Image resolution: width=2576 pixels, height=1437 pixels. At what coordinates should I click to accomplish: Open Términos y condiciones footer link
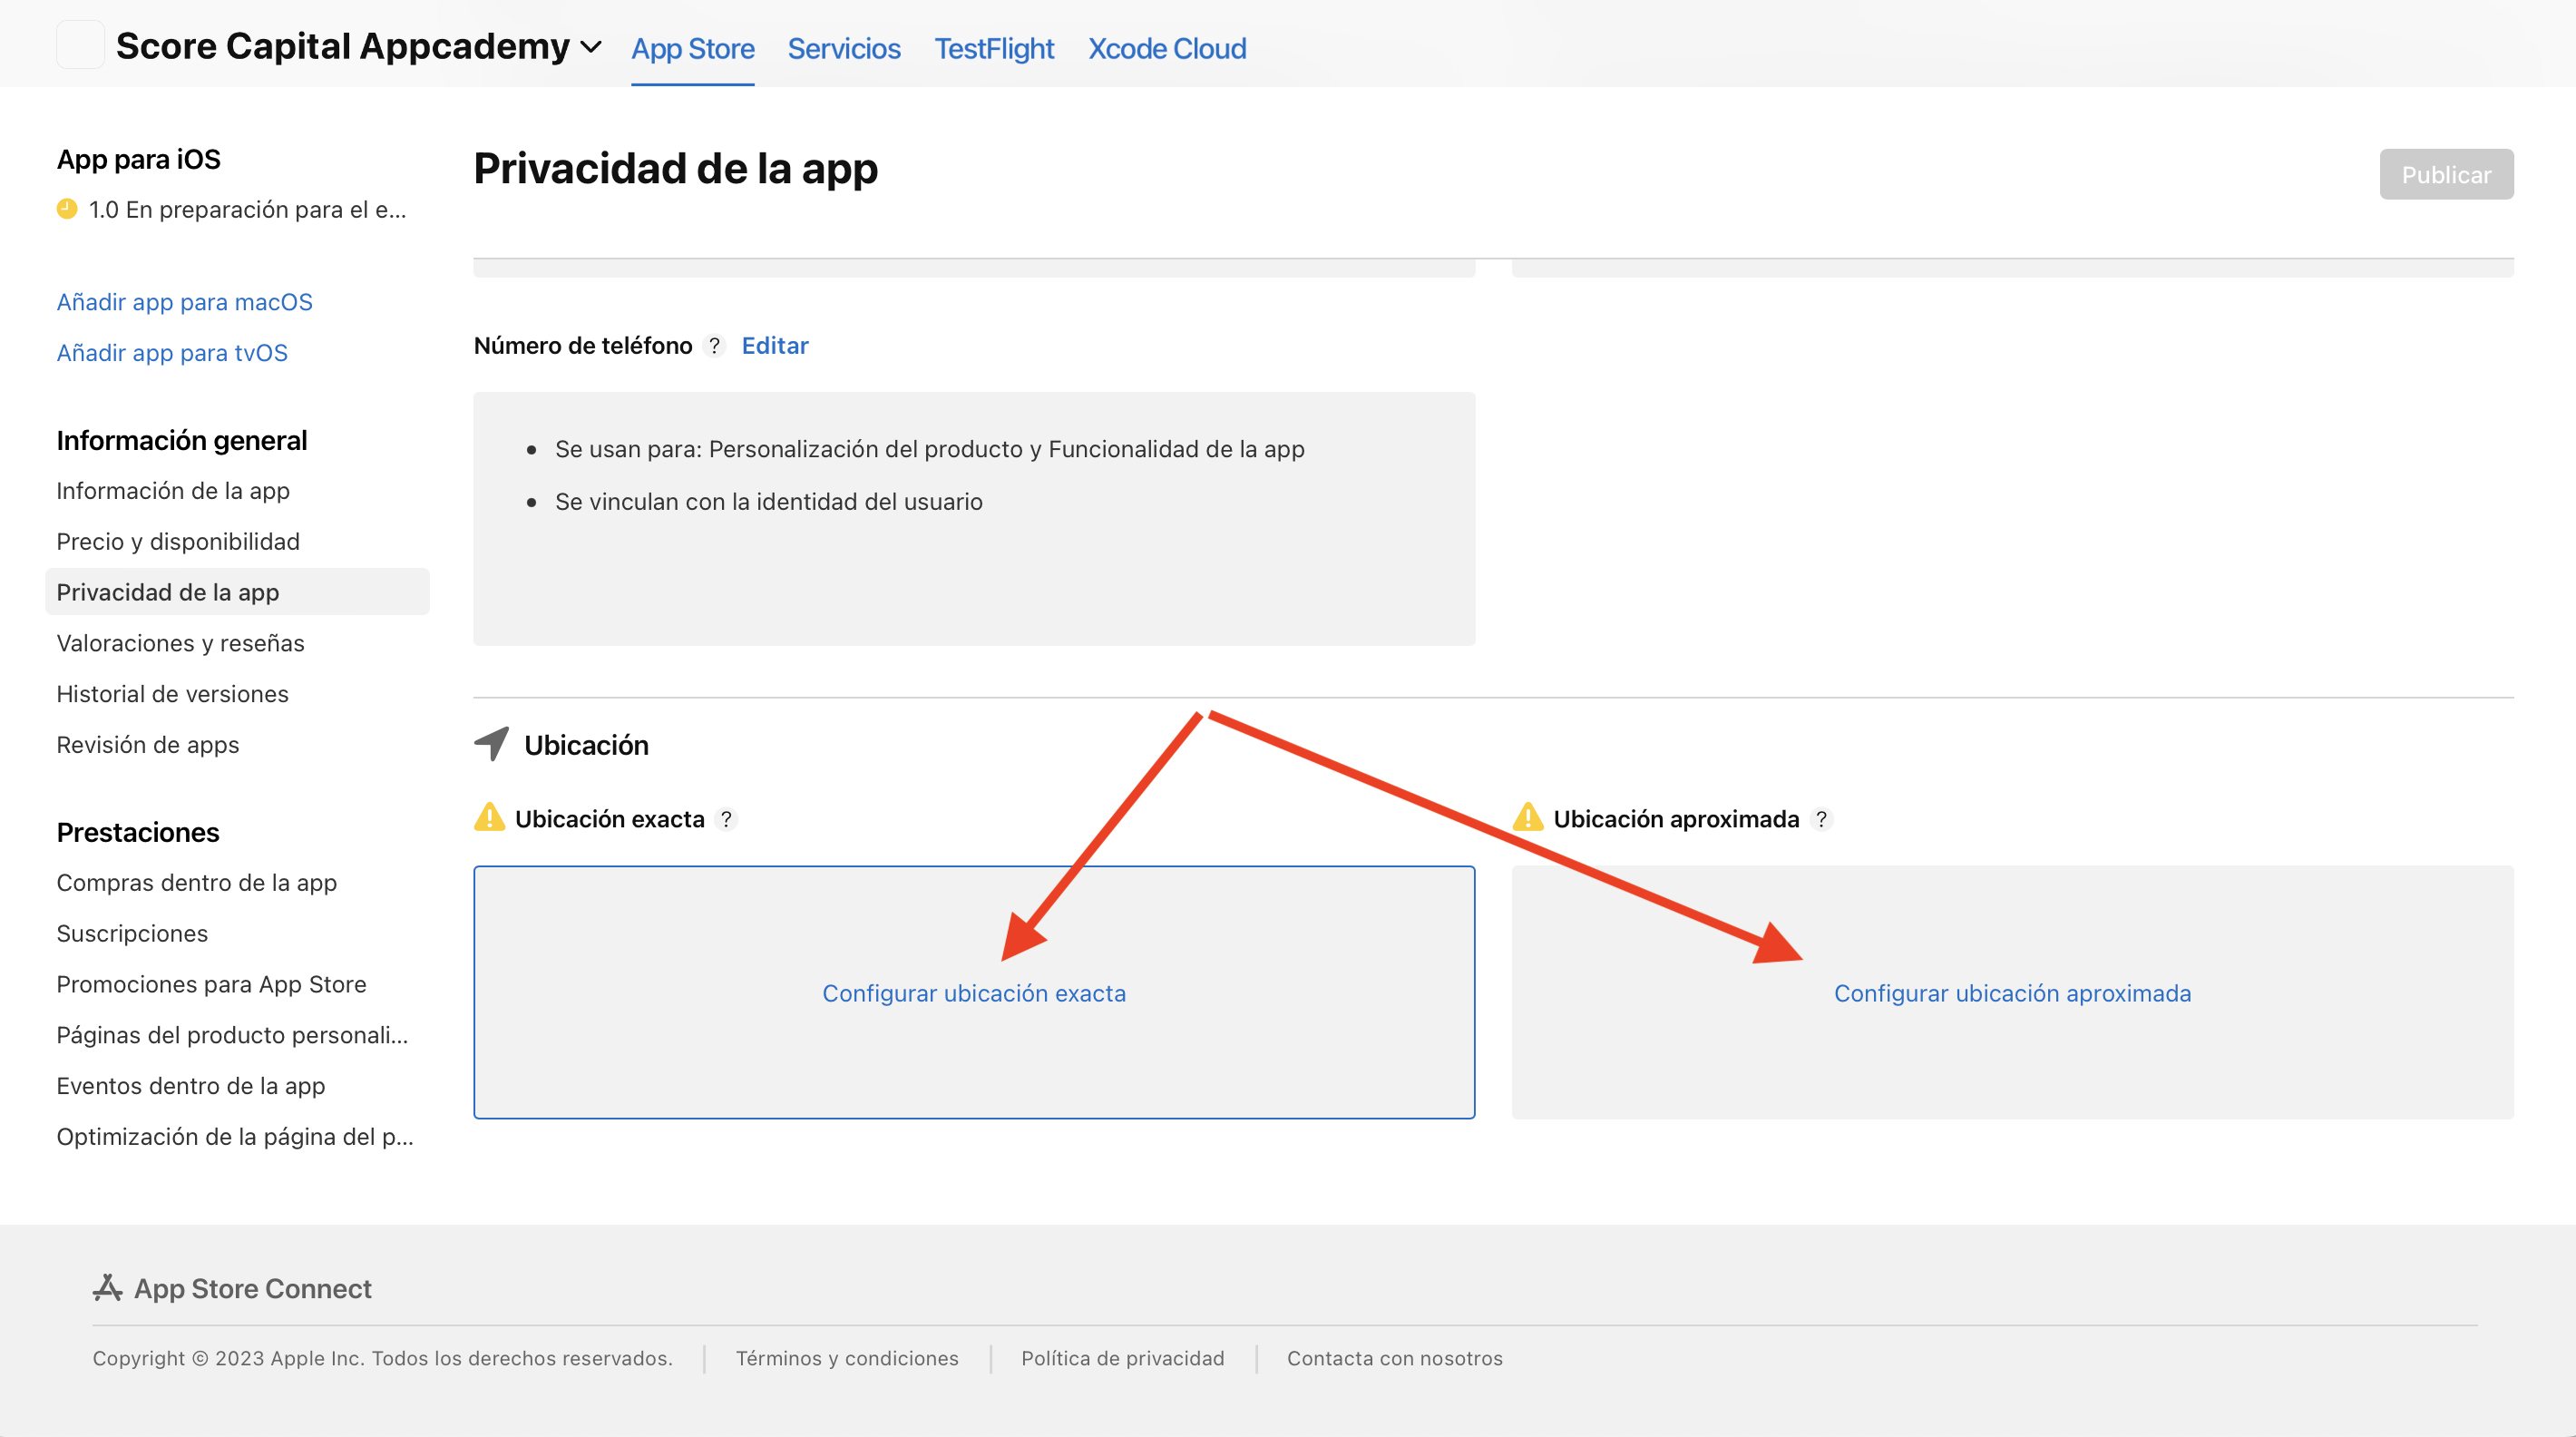847,1358
